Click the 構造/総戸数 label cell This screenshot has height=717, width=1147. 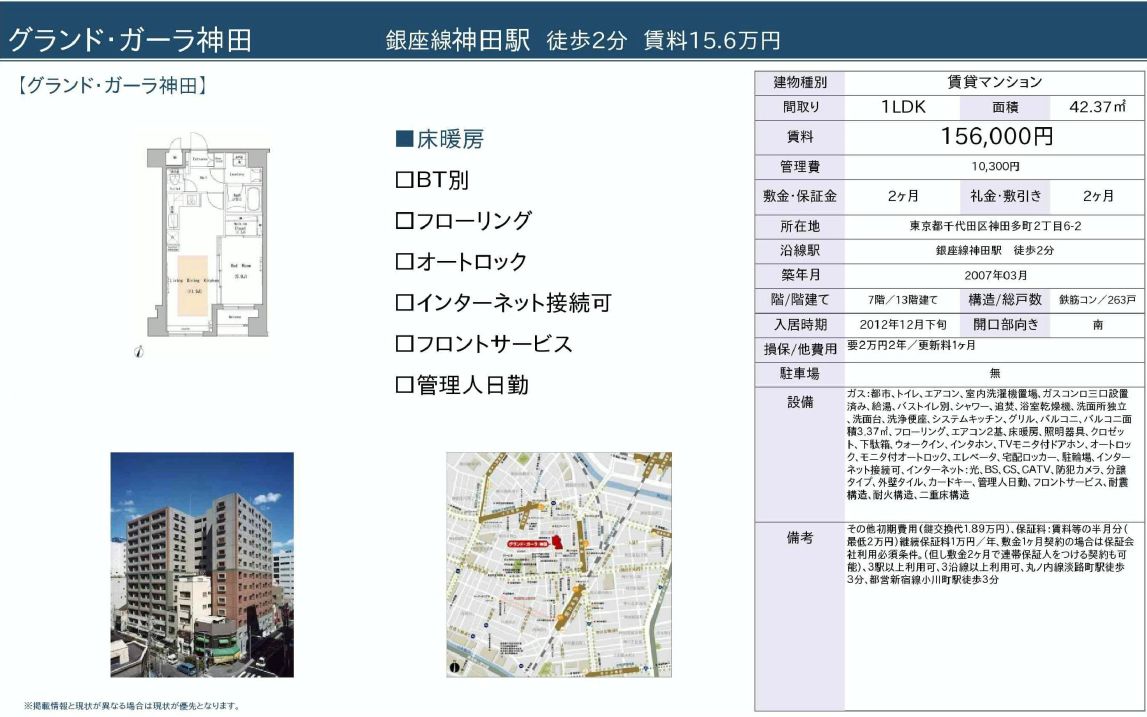coord(1005,300)
